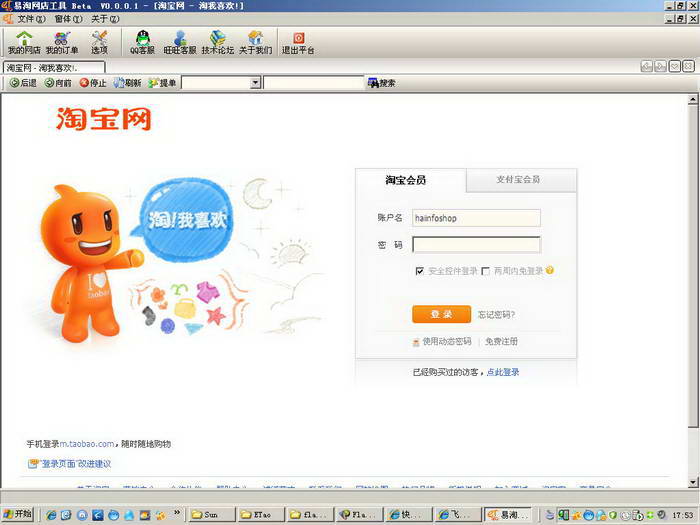Click orange 登录 login button
The width and height of the screenshot is (700, 525).
click(x=442, y=314)
